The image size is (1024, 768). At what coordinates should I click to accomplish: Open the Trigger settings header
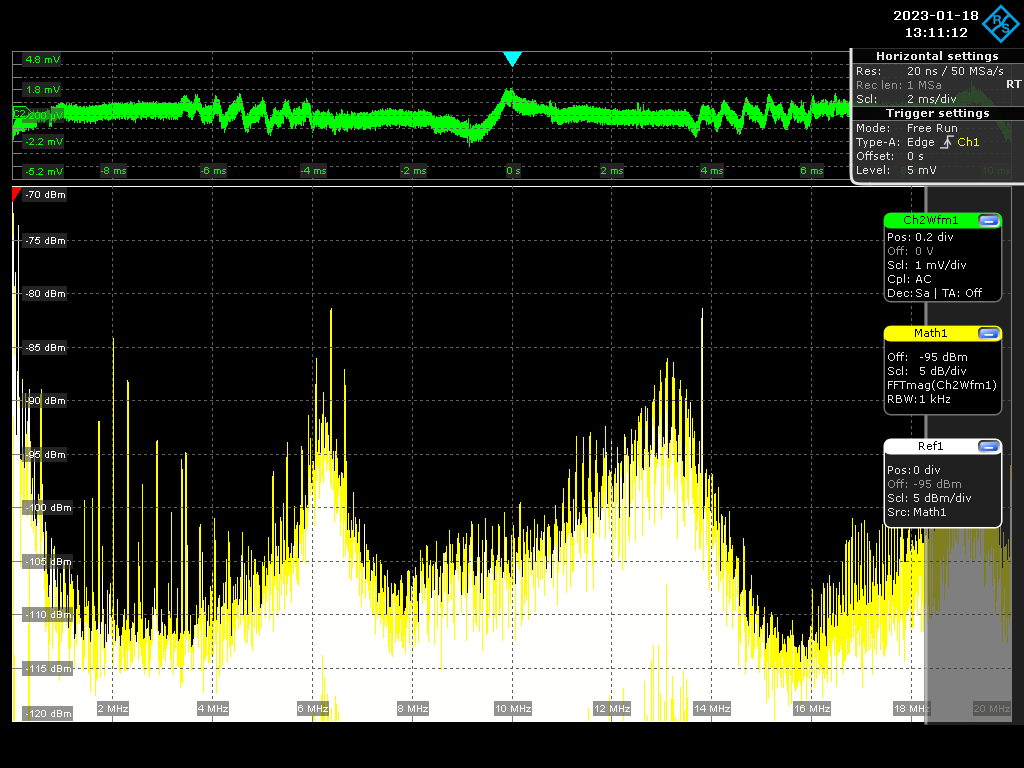click(936, 113)
